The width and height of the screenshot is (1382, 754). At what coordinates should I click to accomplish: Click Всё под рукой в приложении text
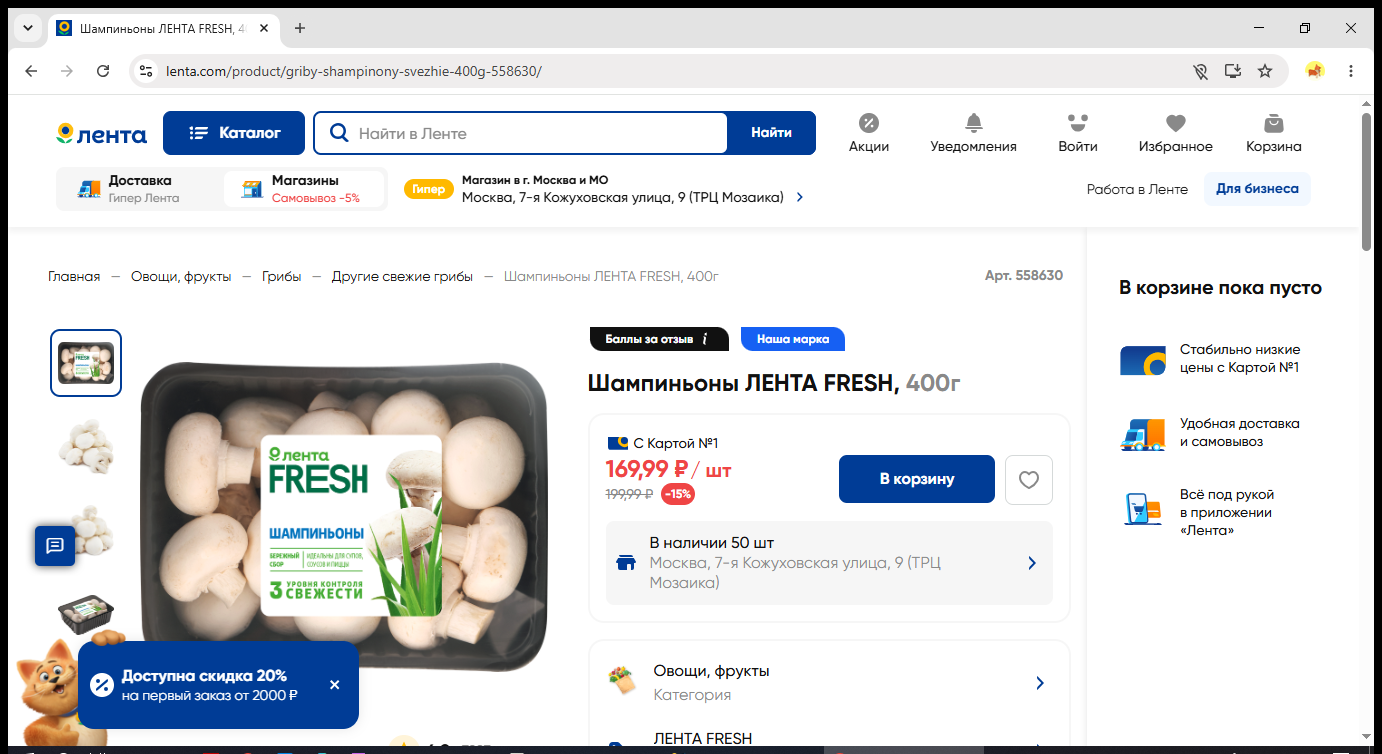coord(1227,512)
